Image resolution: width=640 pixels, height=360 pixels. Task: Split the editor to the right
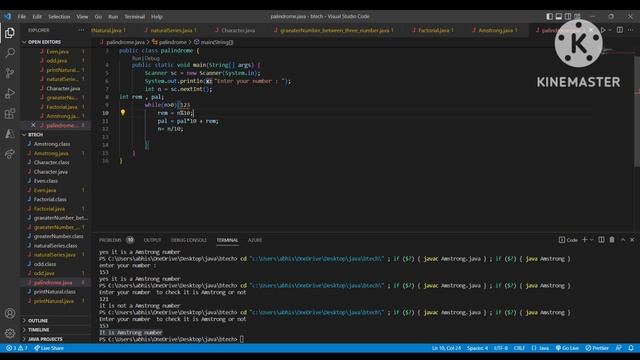point(620,30)
